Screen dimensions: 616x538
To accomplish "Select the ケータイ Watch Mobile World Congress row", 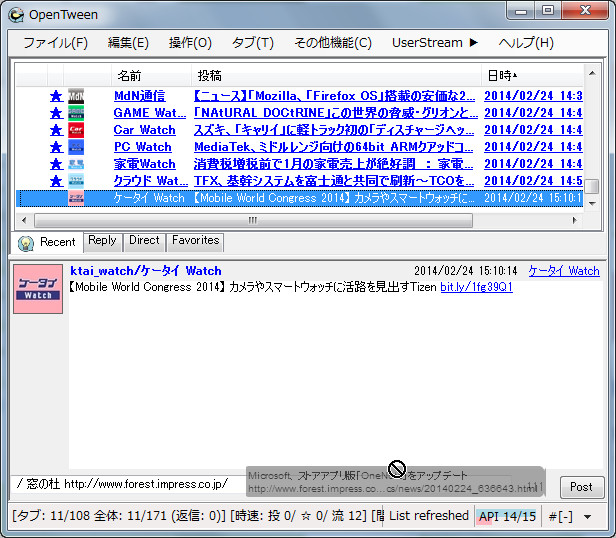I will (299, 198).
